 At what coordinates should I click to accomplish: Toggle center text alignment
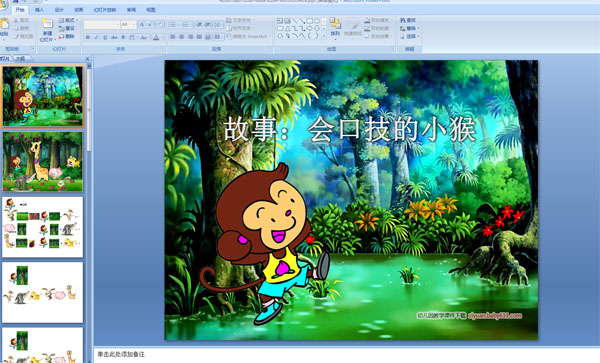tap(181, 37)
